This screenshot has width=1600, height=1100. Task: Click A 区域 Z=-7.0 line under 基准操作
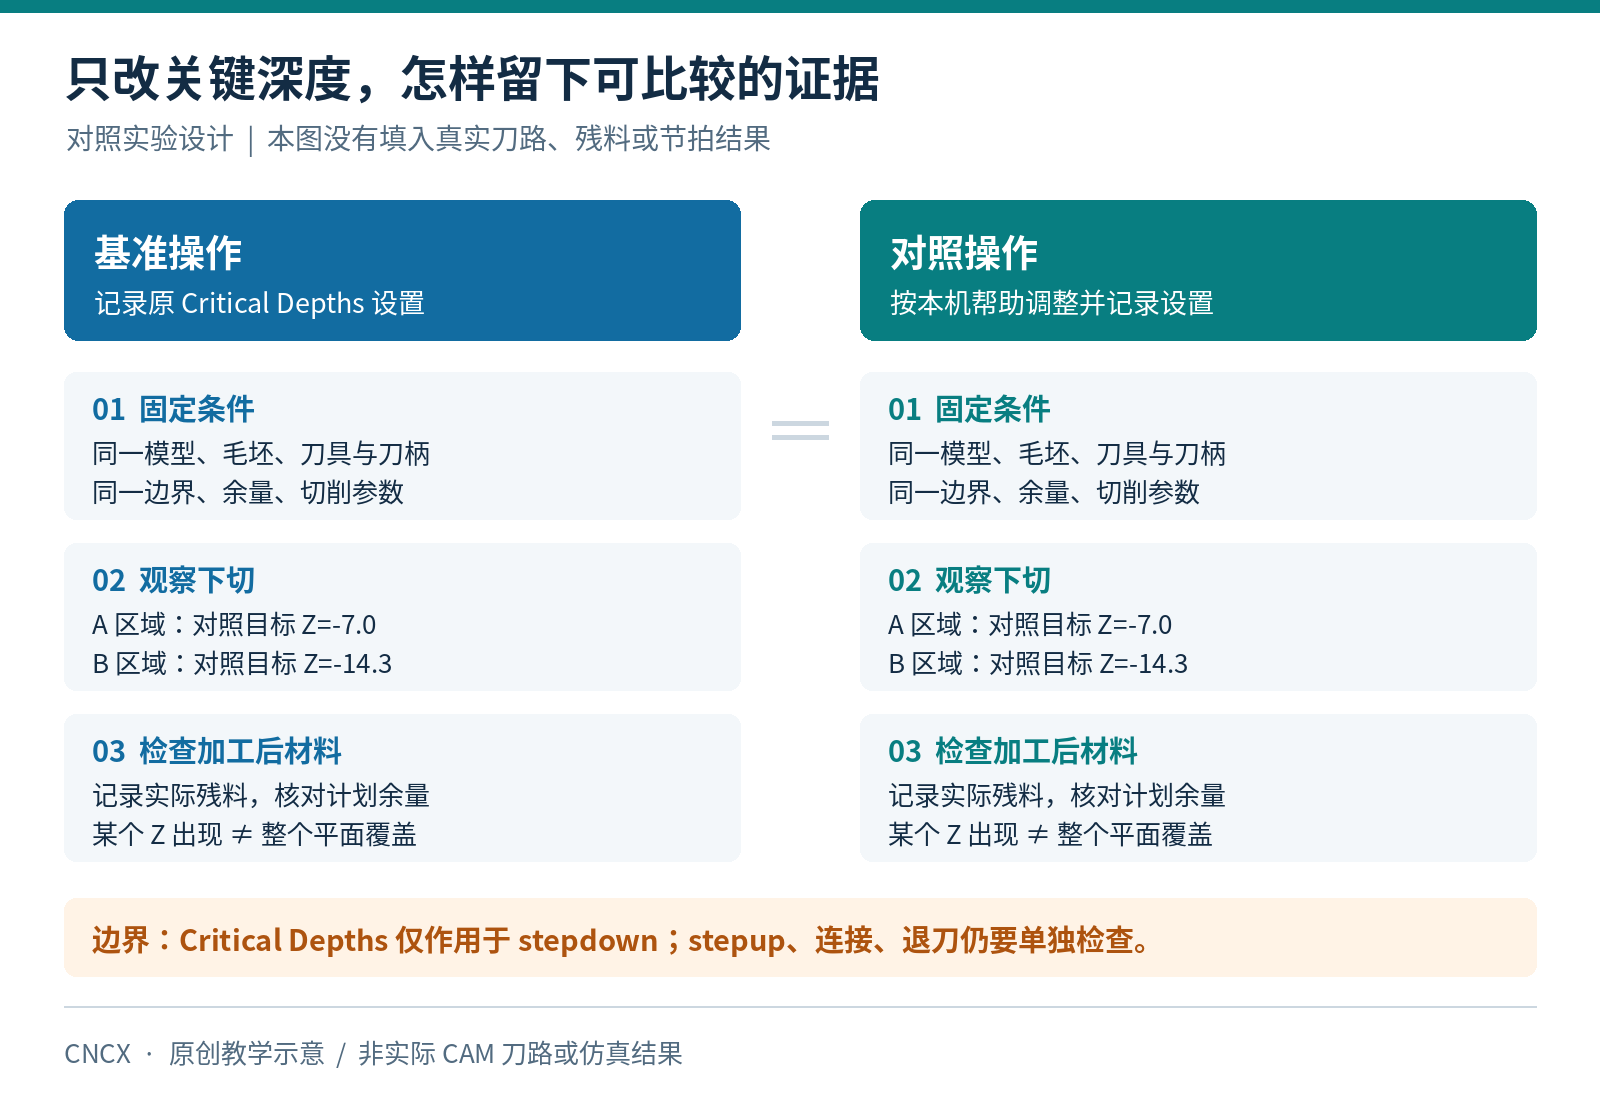(234, 625)
